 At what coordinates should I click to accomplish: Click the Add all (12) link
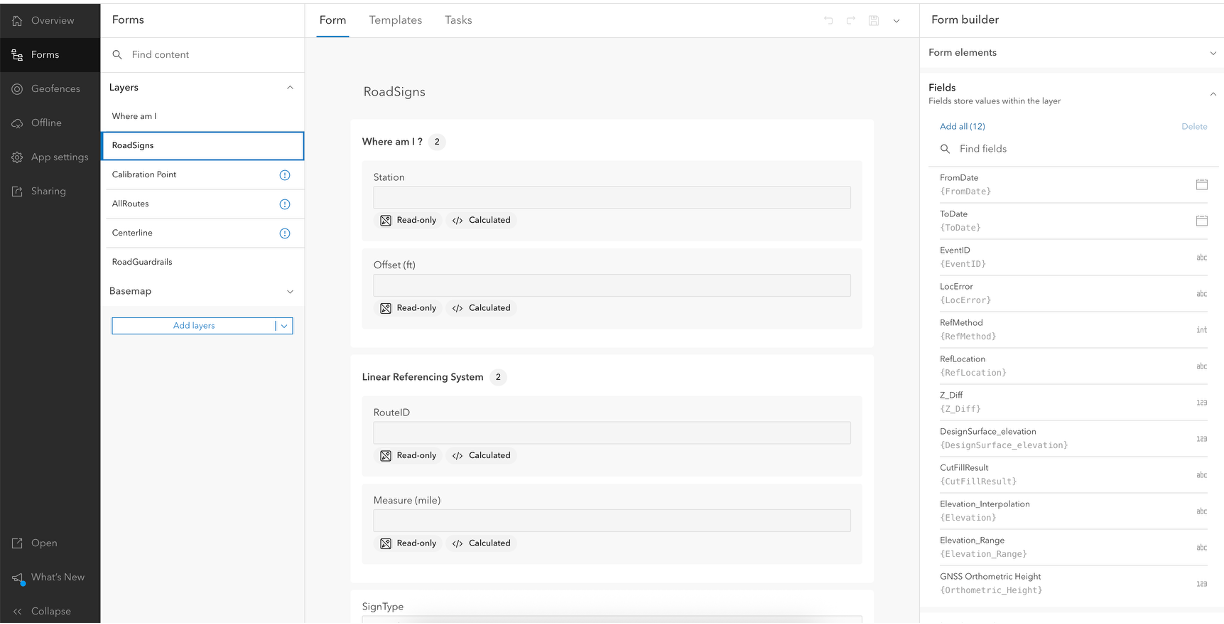[961, 126]
